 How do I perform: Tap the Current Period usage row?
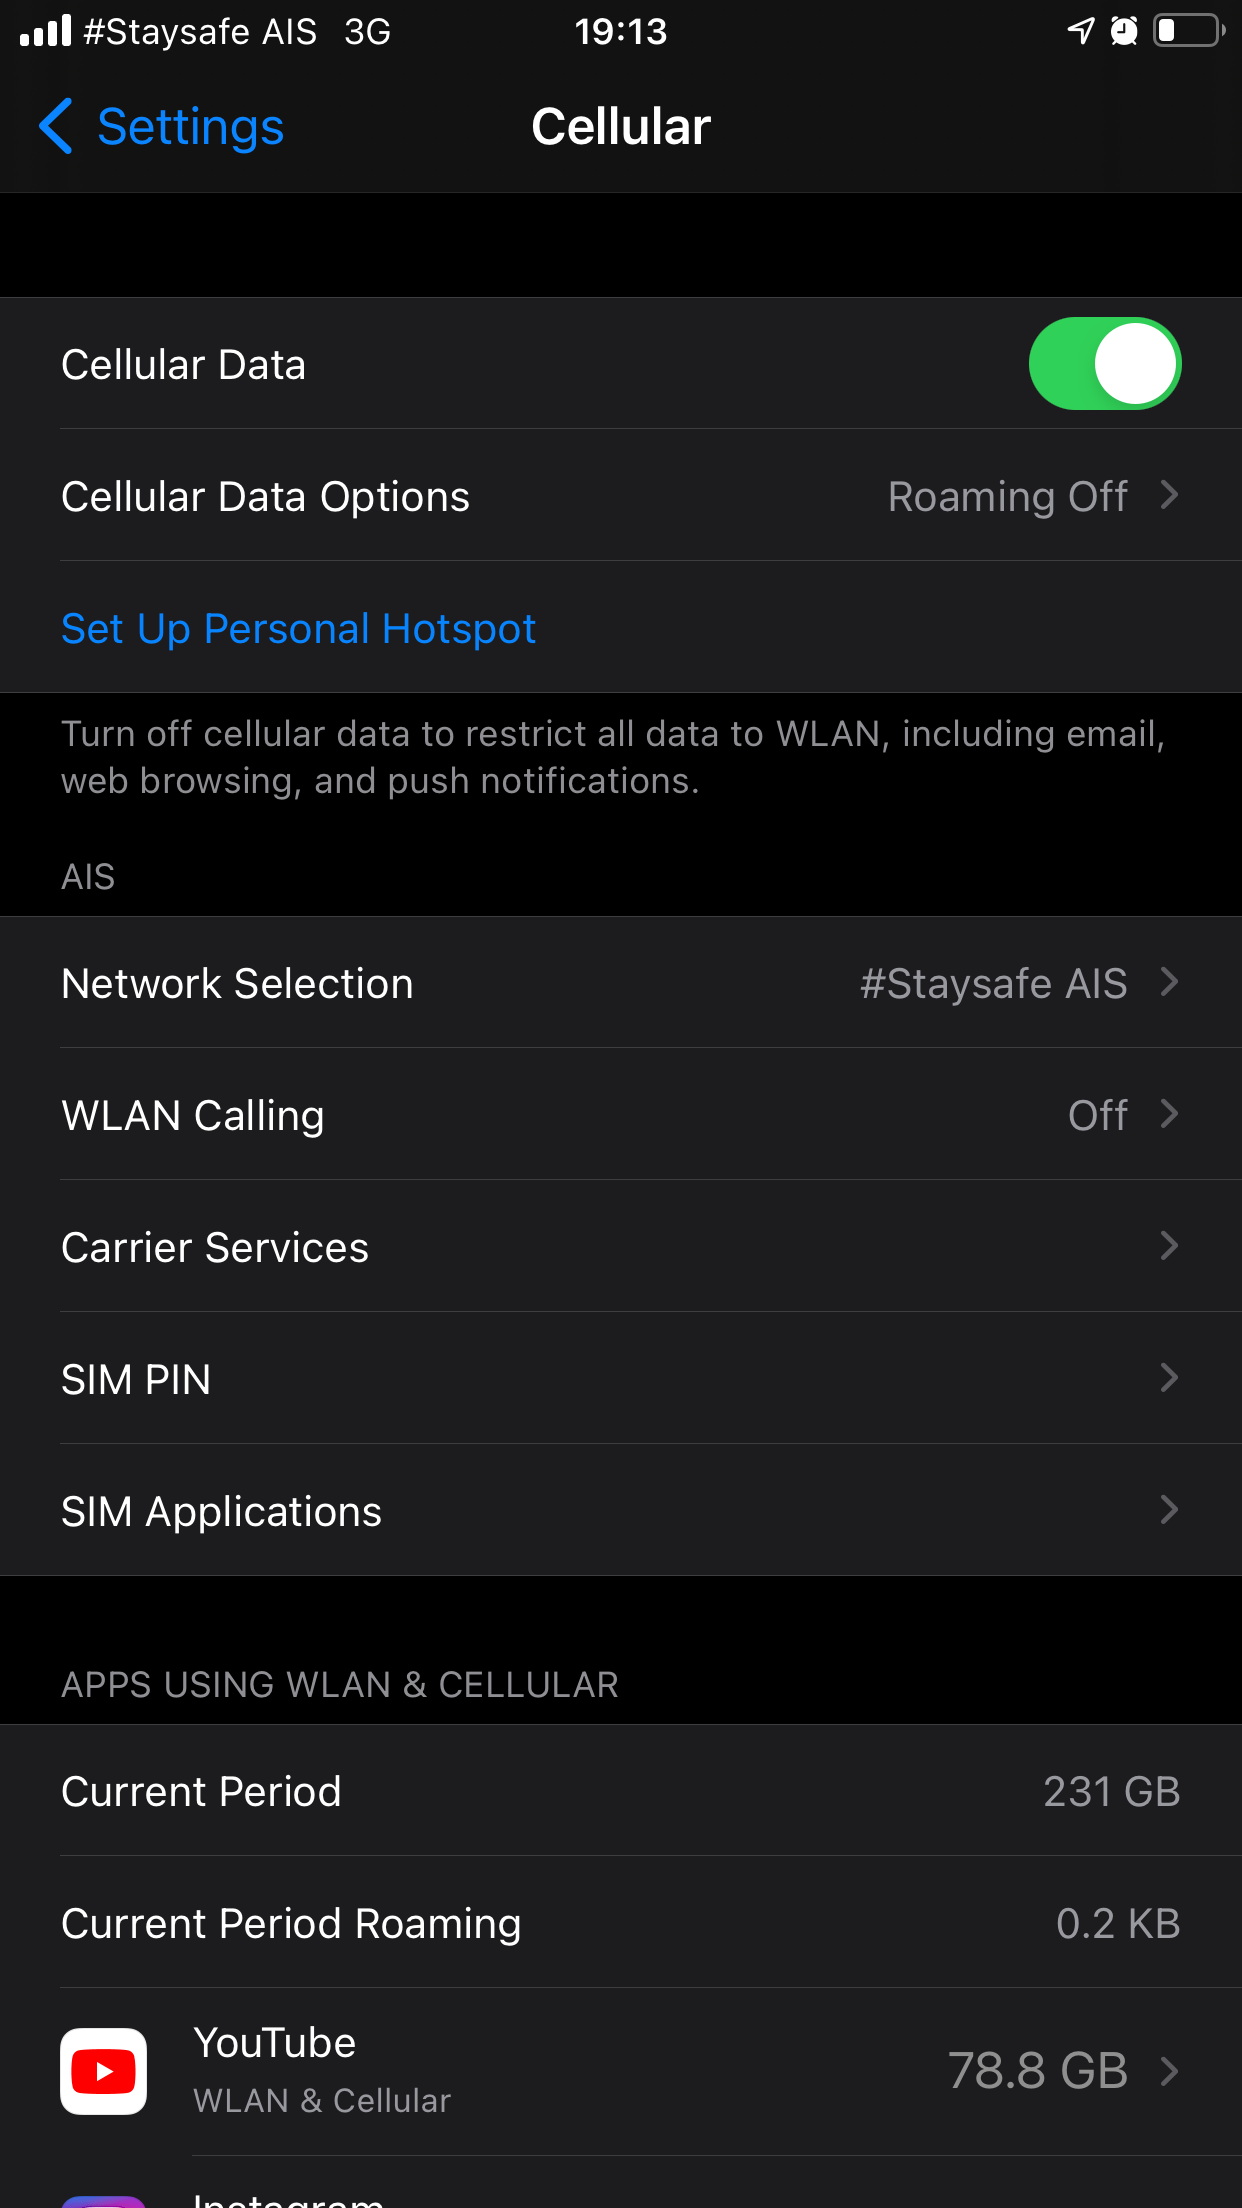coord(620,1791)
